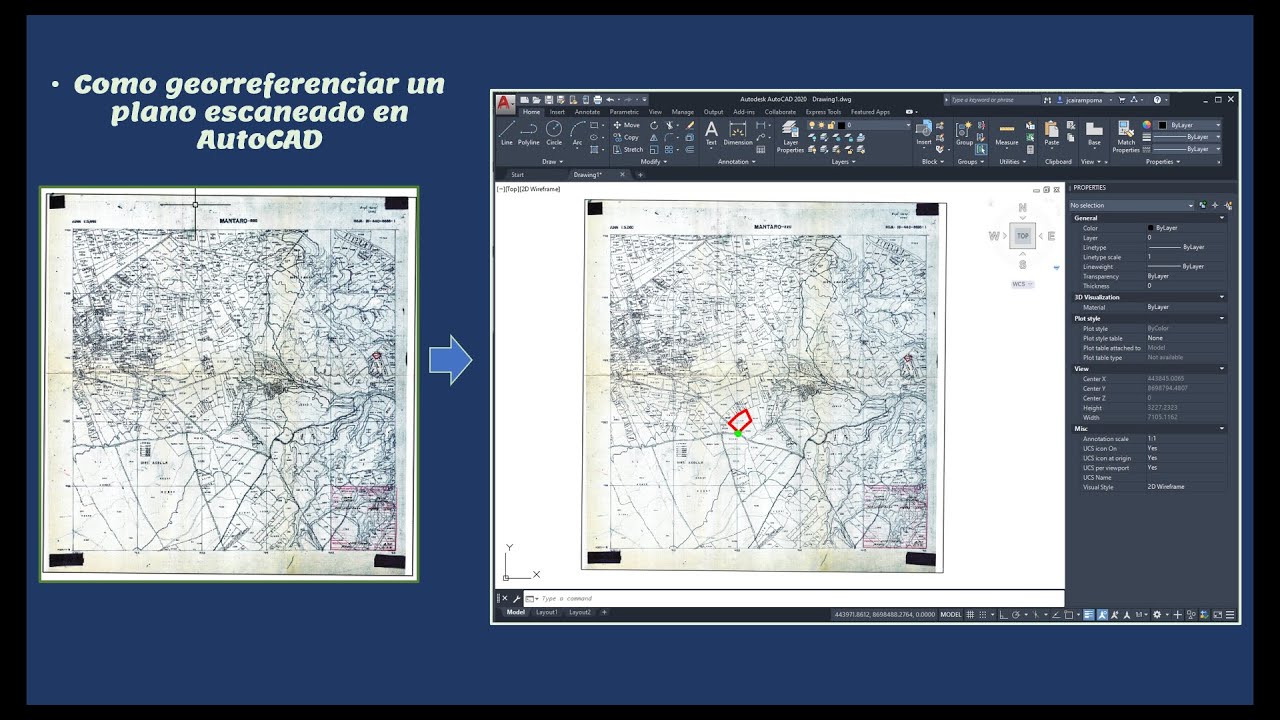
Task: Click the new drawing tab plus button
Action: pos(641,174)
